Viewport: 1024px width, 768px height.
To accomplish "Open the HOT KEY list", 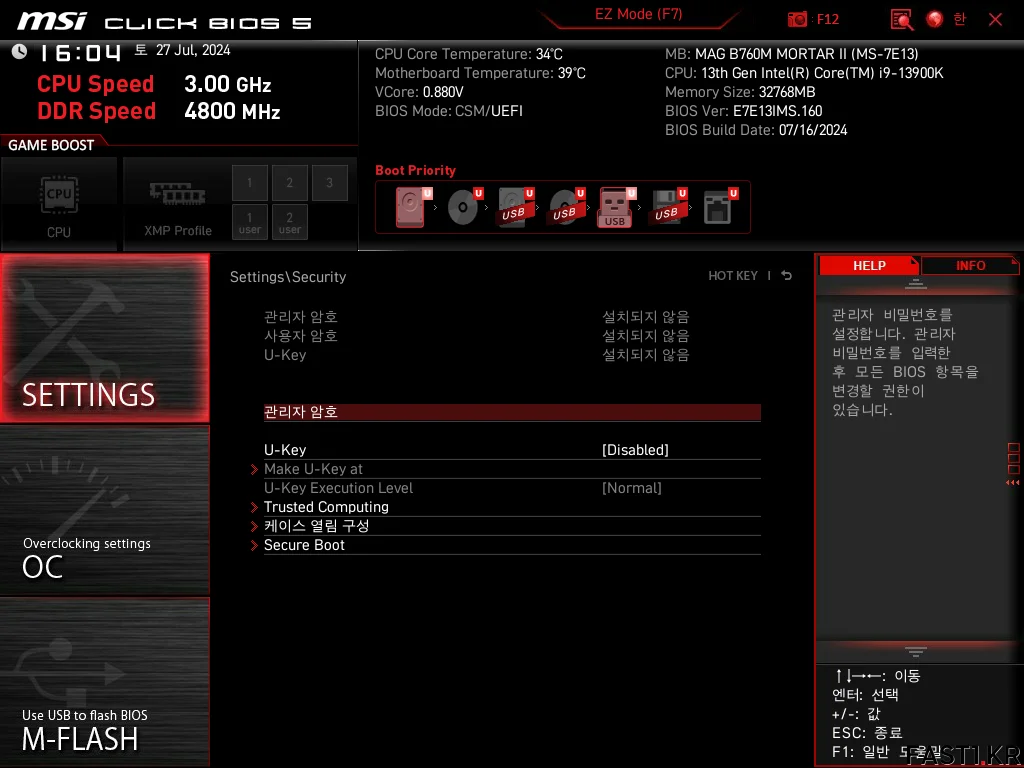I will point(733,276).
